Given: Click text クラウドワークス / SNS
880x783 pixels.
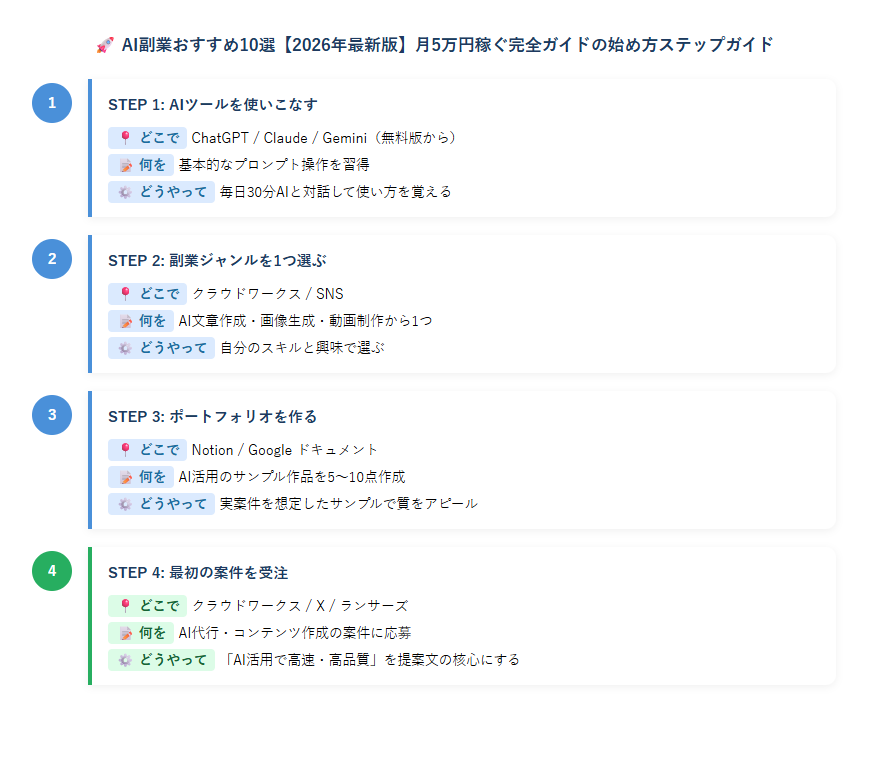Looking at the screenshot, I should (x=268, y=294).
